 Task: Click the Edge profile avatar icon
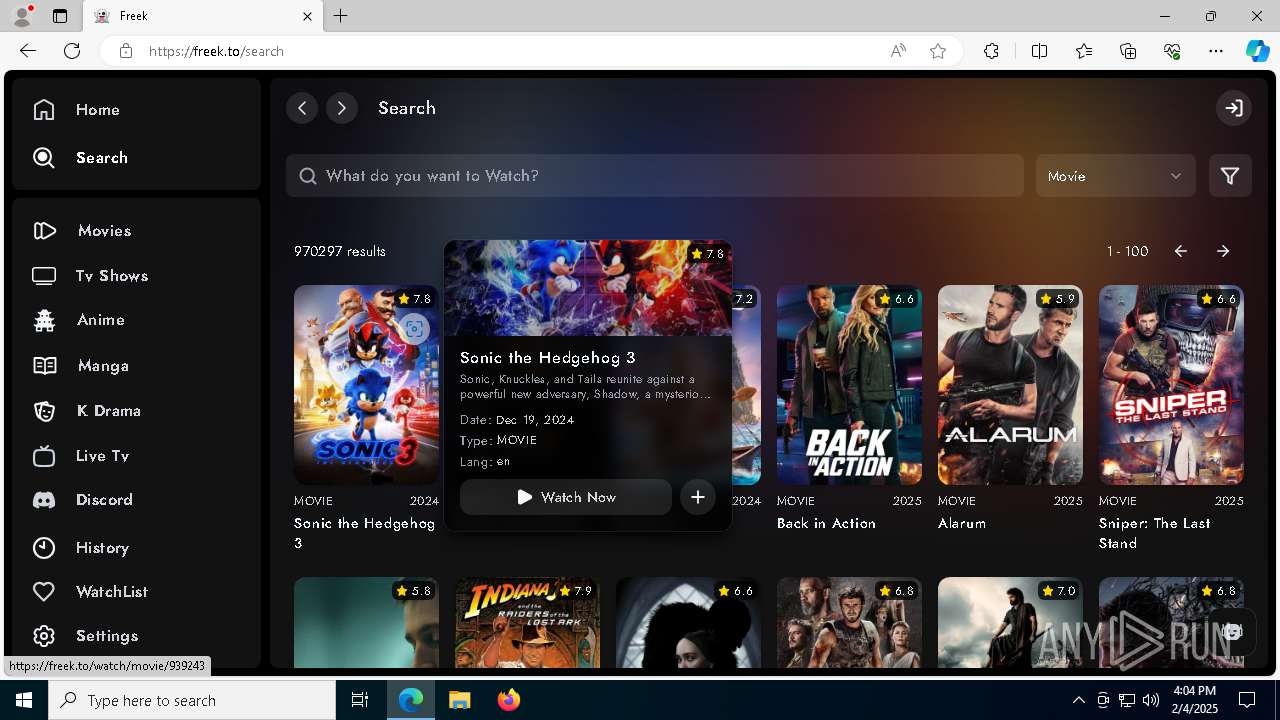tap(22, 16)
